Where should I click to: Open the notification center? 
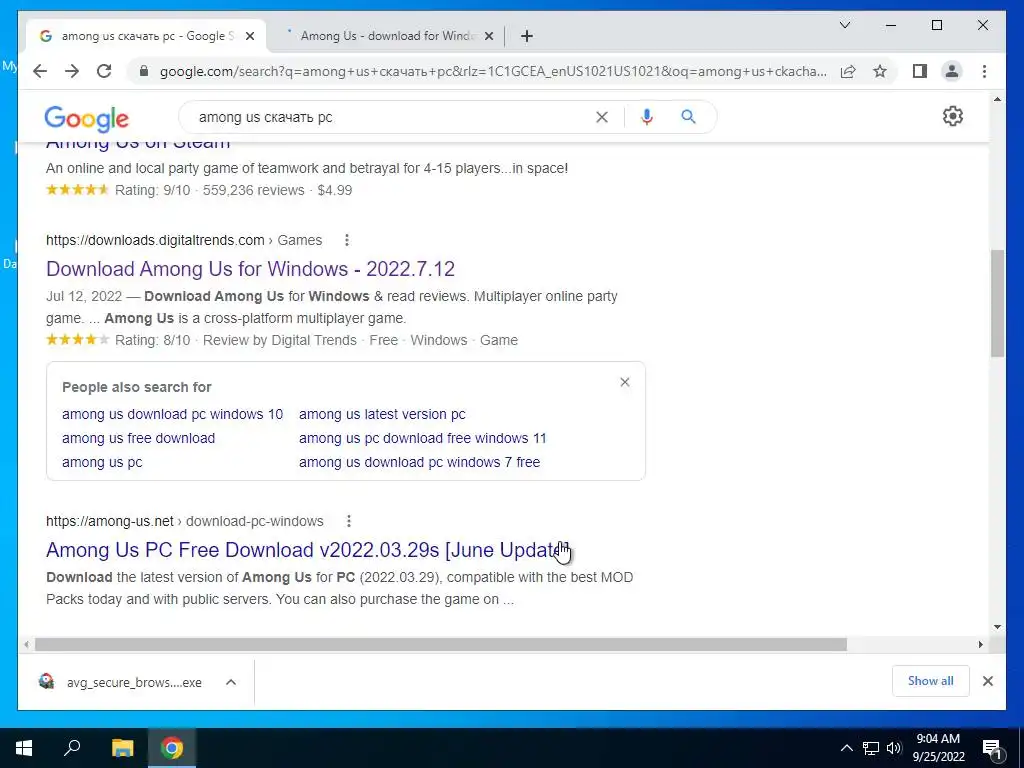(992, 748)
